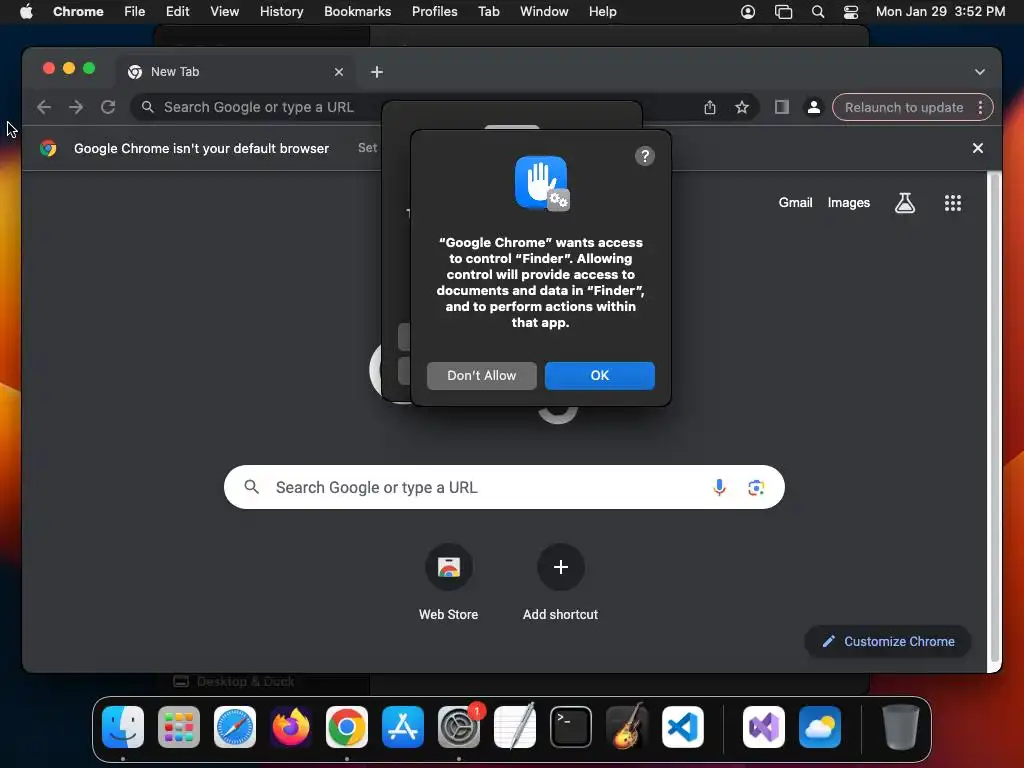Bookmark this tab with the star icon
Screen dimensions: 1024x768
click(x=742, y=108)
